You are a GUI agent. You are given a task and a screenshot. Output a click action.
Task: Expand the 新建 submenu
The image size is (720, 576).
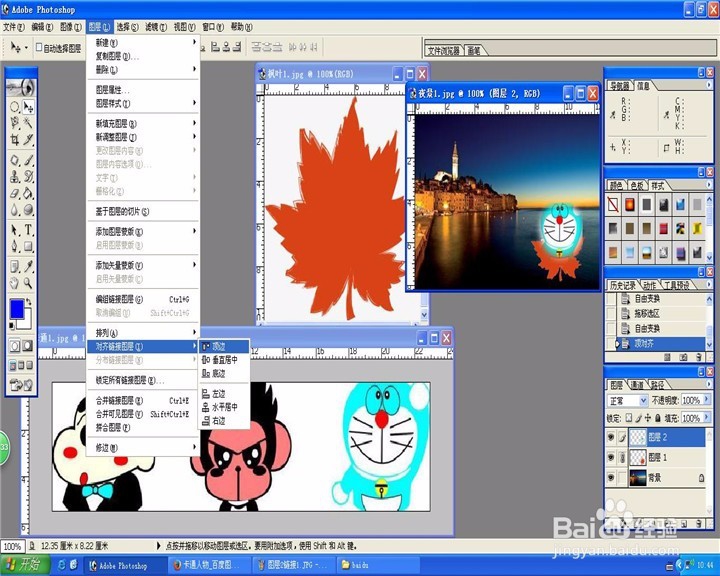click(143, 43)
